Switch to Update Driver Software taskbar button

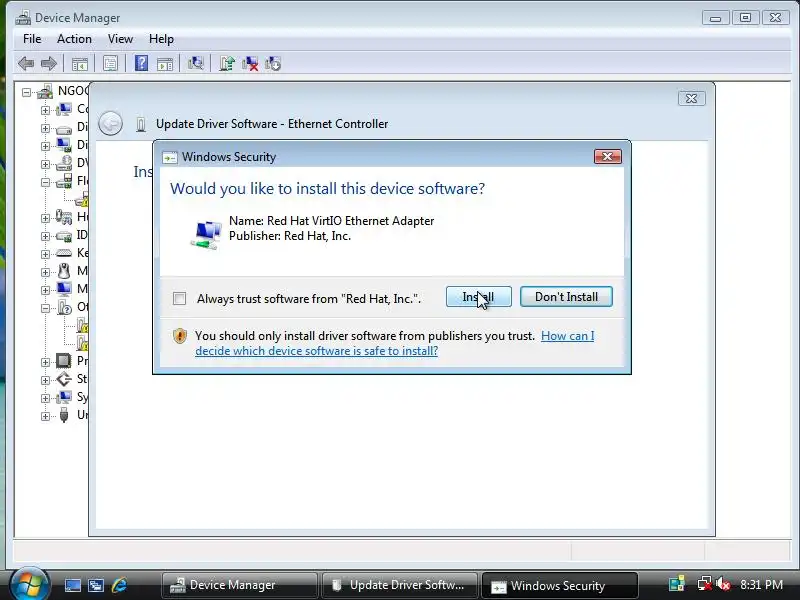(x=400, y=585)
